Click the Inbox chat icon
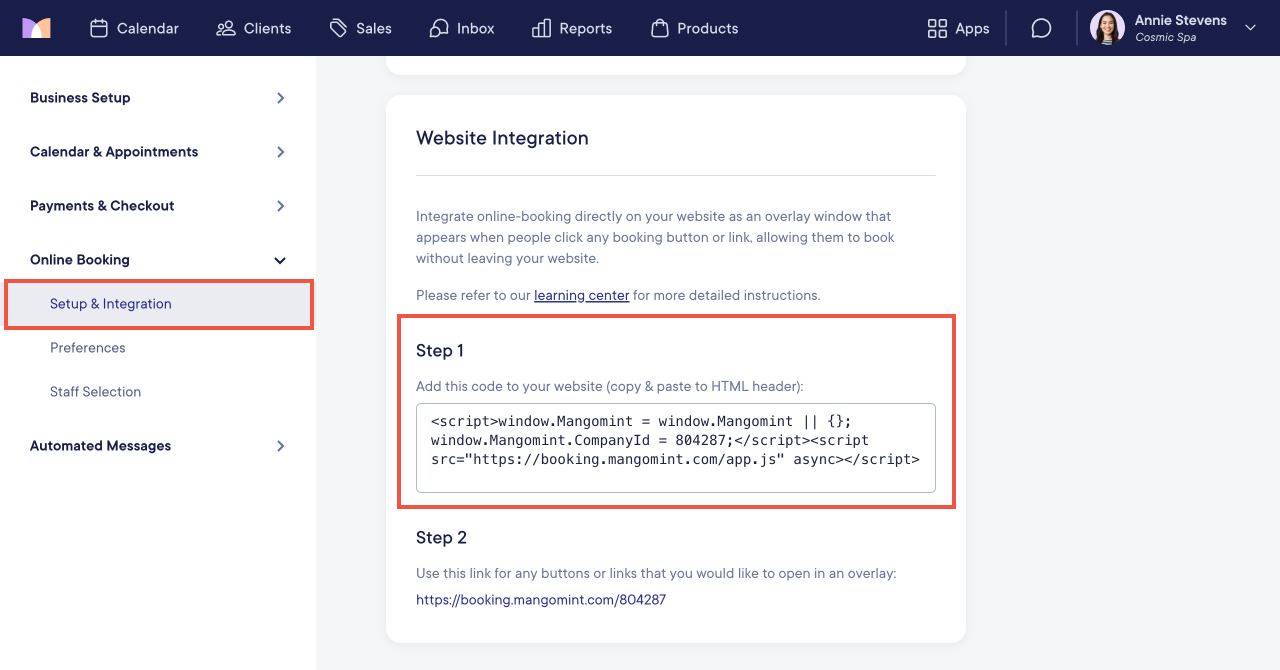 [439, 28]
